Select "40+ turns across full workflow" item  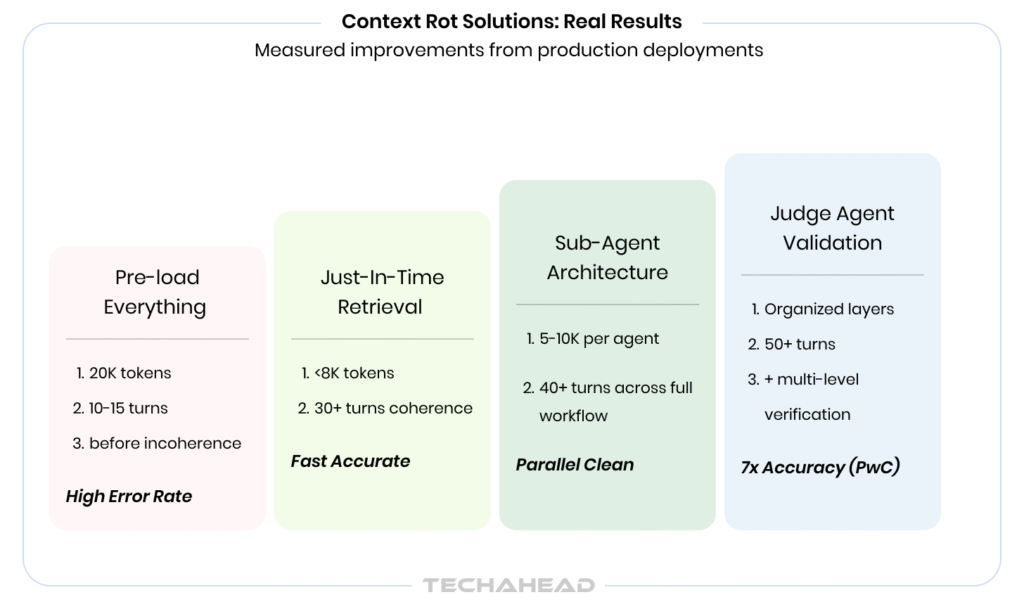(x=615, y=401)
